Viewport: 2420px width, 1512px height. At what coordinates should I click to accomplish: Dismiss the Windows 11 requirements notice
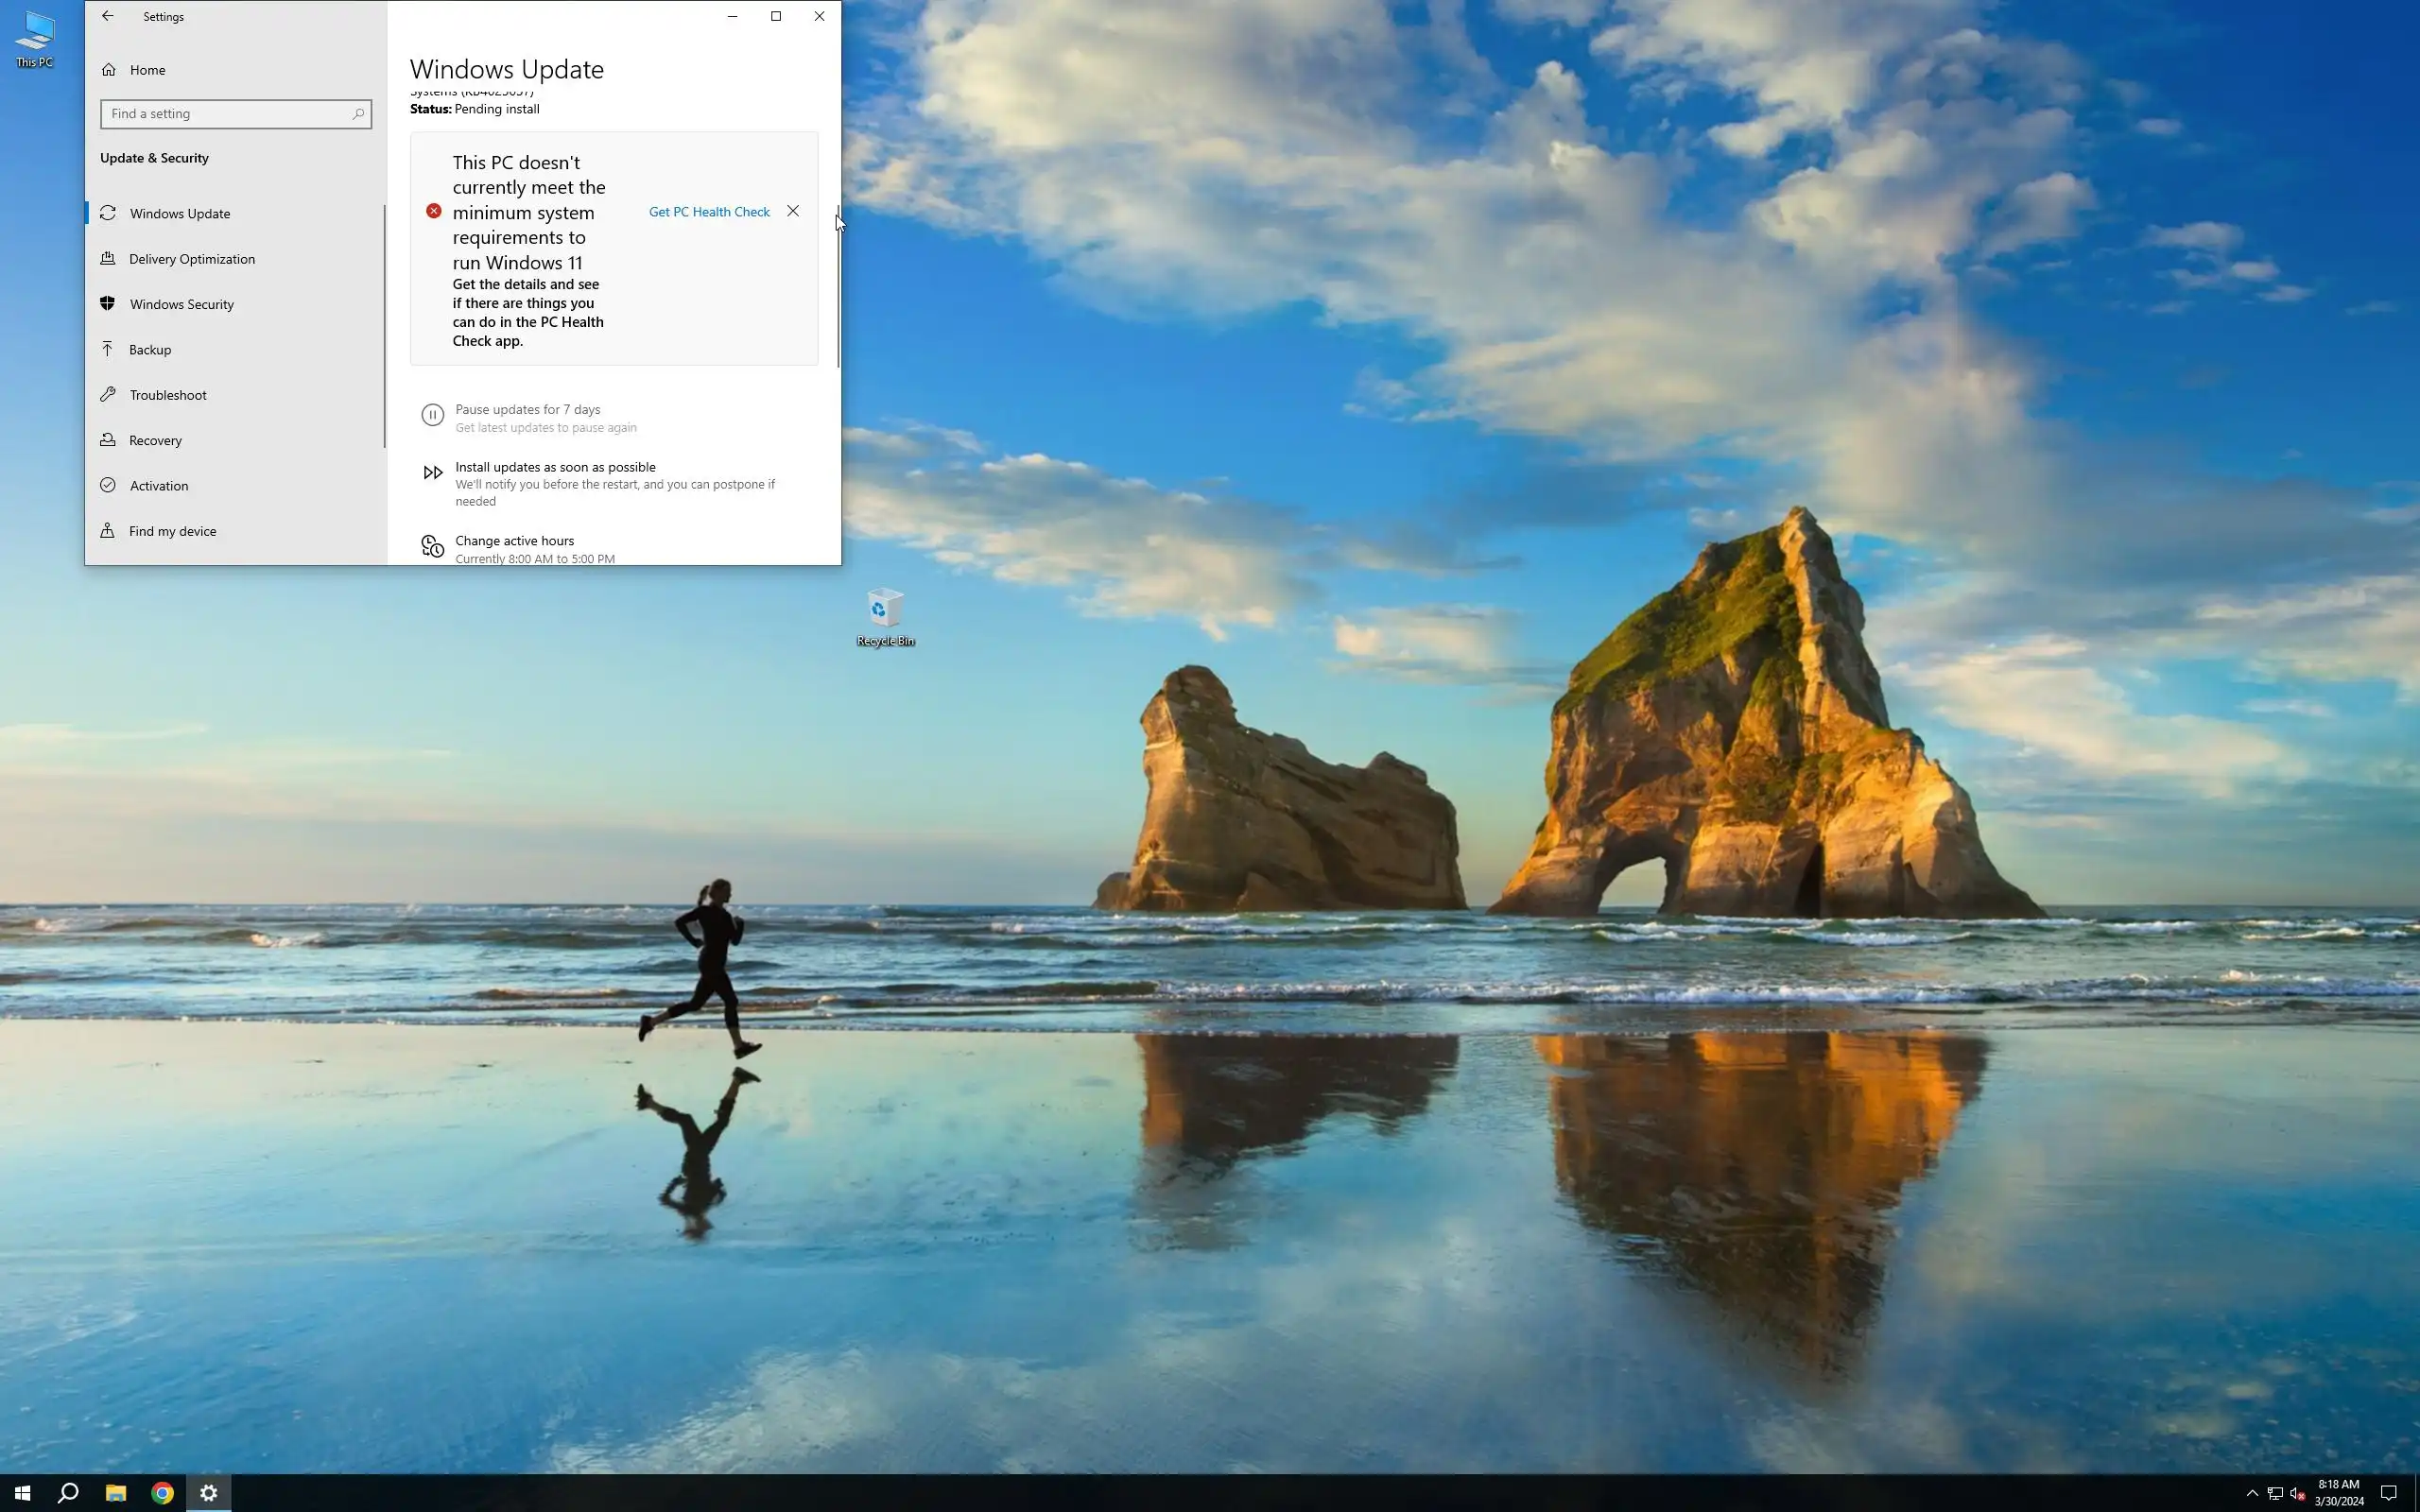793,211
